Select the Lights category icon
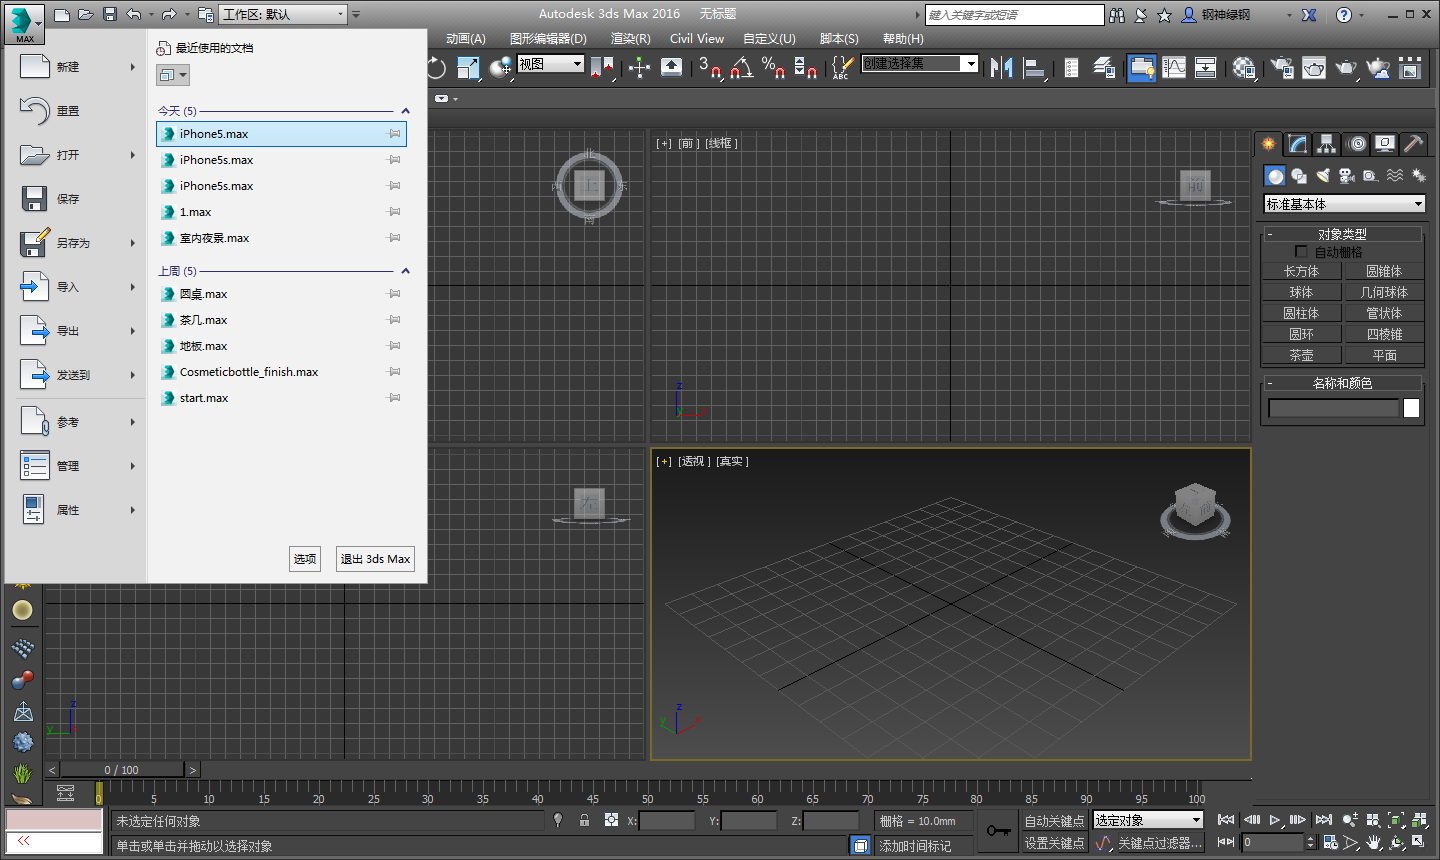 (1323, 176)
